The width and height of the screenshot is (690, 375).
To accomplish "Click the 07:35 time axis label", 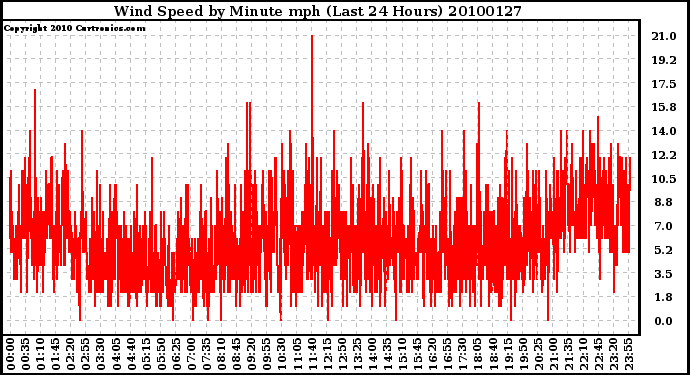I will (x=206, y=355).
